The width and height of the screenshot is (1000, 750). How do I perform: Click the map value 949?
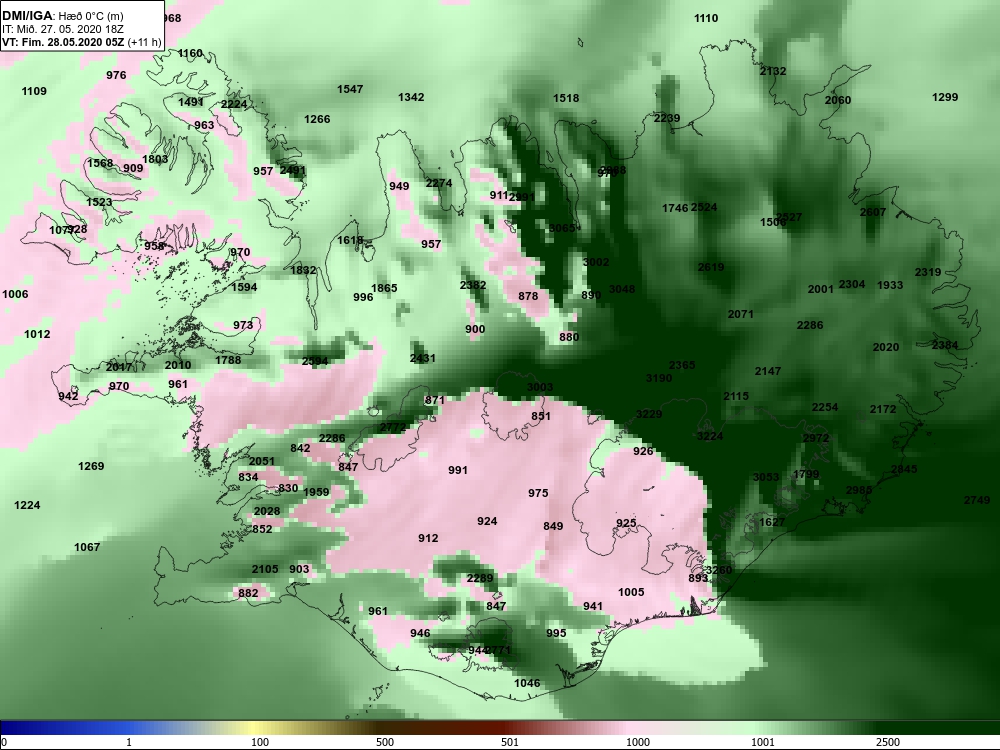399,186
